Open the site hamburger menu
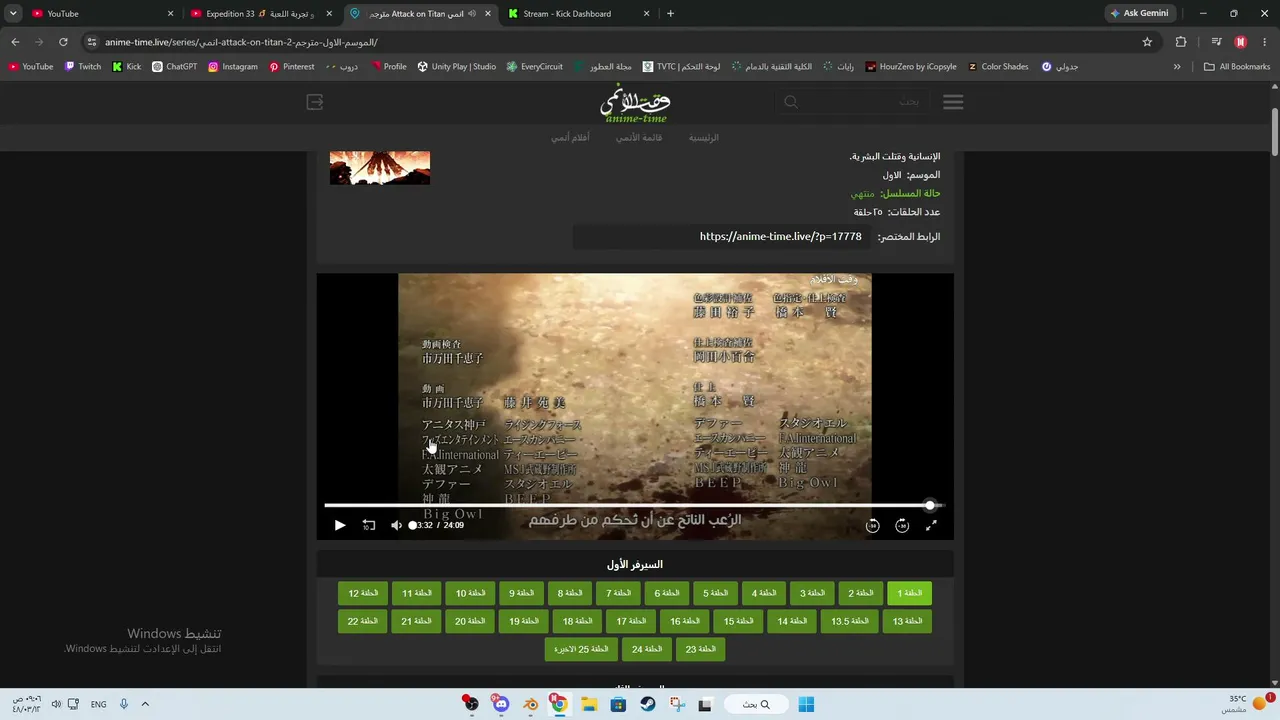Viewport: 1280px width, 720px height. [953, 102]
